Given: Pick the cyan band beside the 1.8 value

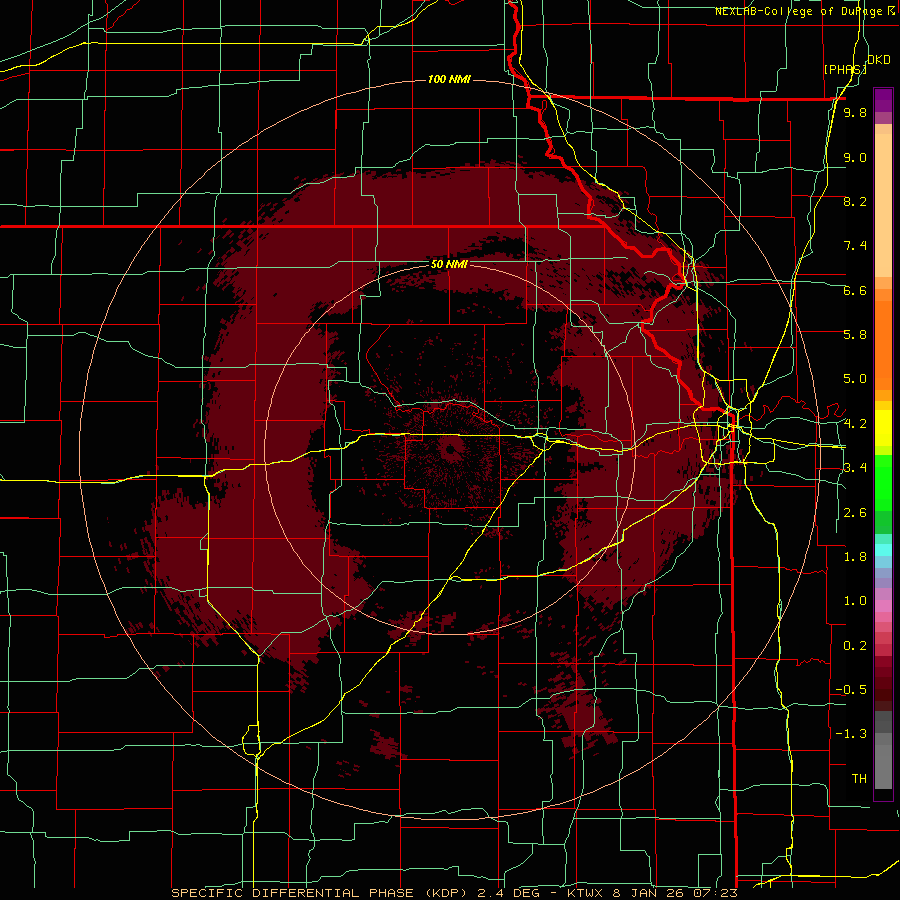Looking at the screenshot, I should coord(883,550).
